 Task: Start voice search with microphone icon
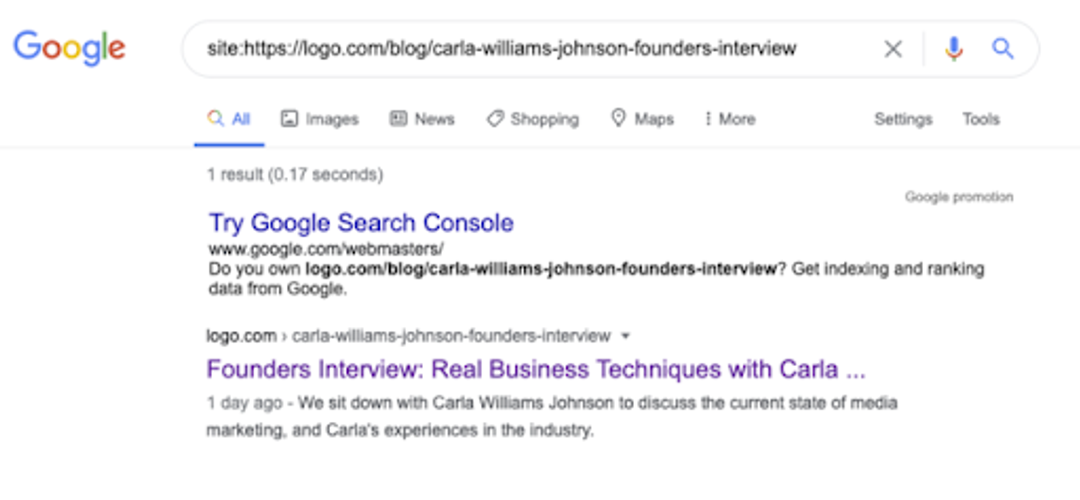tap(953, 49)
